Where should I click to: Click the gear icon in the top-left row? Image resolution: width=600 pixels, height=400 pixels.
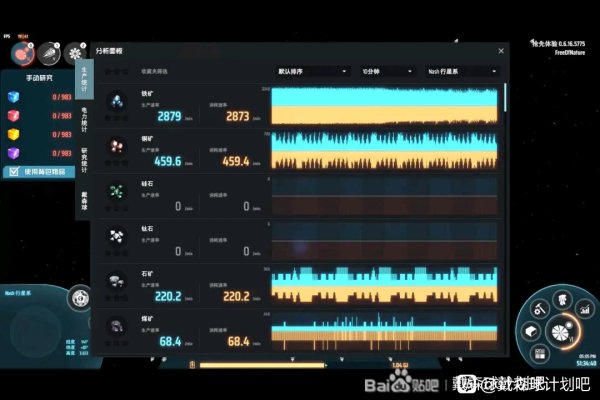(x=76, y=53)
